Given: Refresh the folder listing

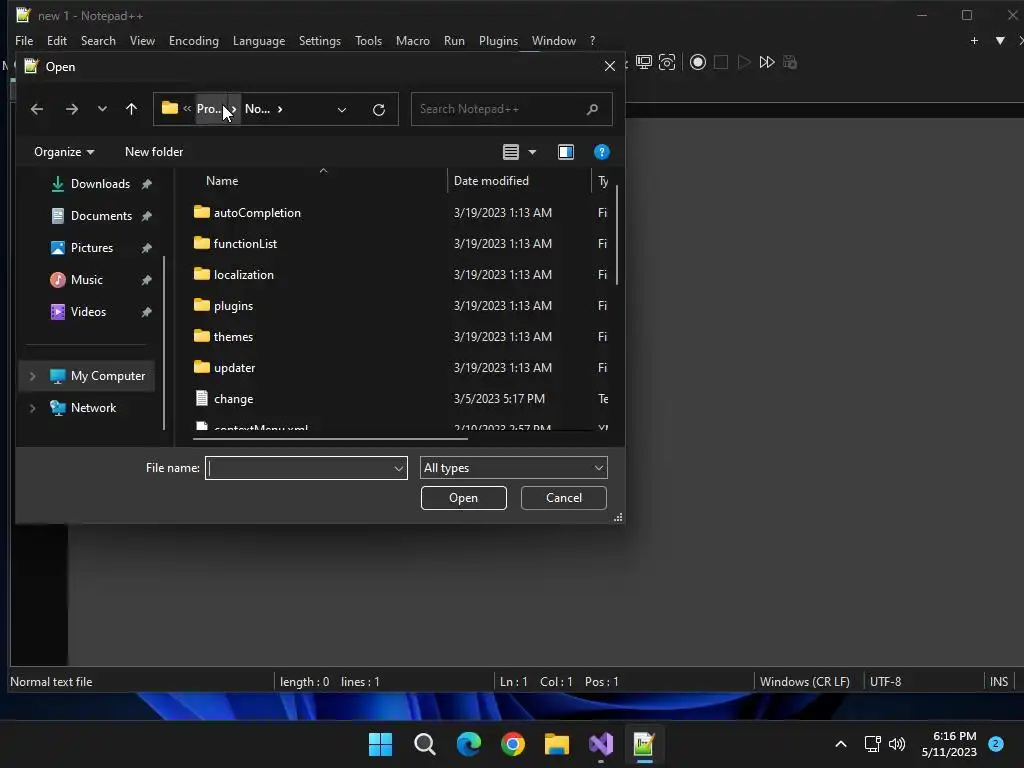Looking at the screenshot, I should coord(379,110).
